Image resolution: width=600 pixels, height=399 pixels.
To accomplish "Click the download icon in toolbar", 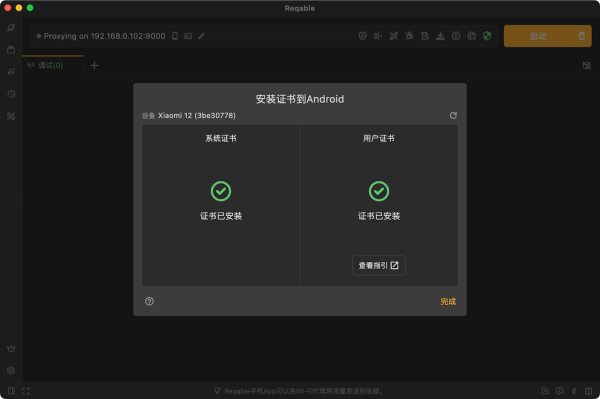I will (x=440, y=36).
